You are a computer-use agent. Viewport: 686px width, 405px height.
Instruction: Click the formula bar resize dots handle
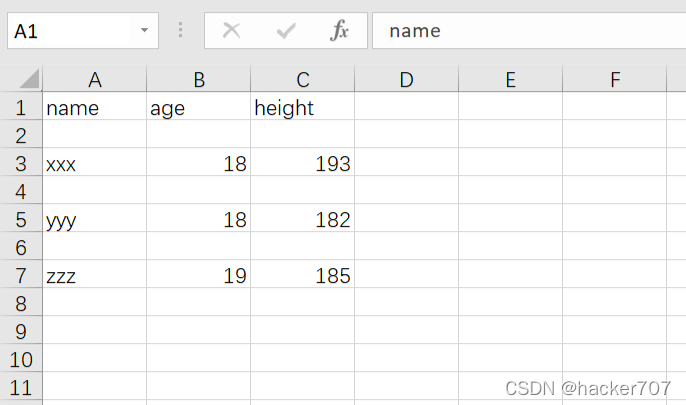[181, 31]
